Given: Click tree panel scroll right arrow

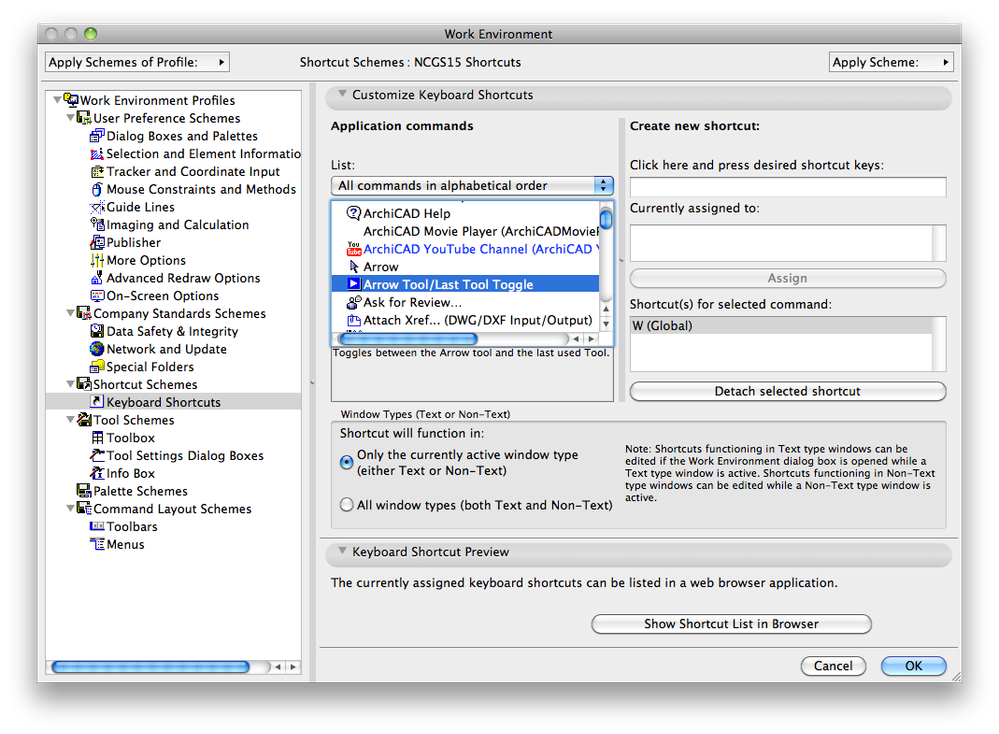Looking at the screenshot, I should (293, 666).
